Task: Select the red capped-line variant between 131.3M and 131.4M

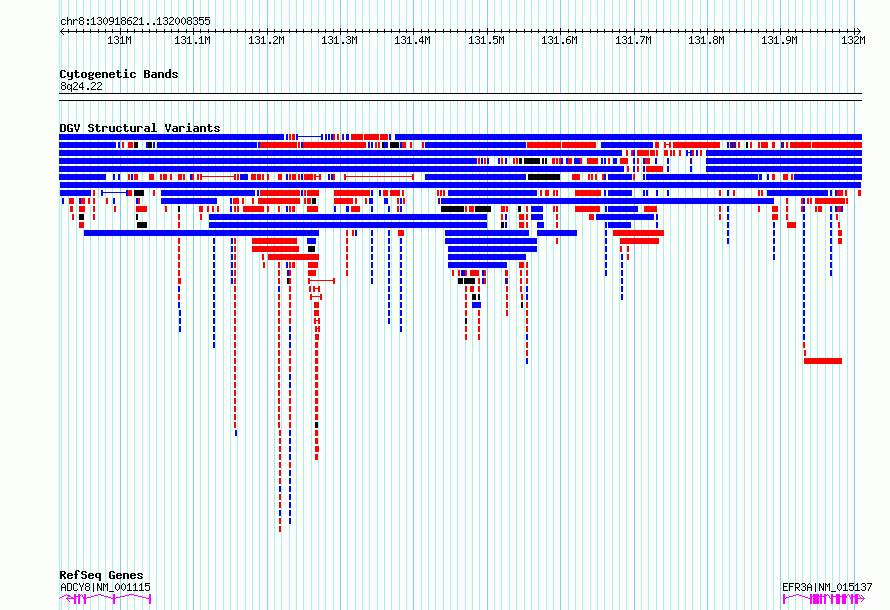Action: (379, 177)
